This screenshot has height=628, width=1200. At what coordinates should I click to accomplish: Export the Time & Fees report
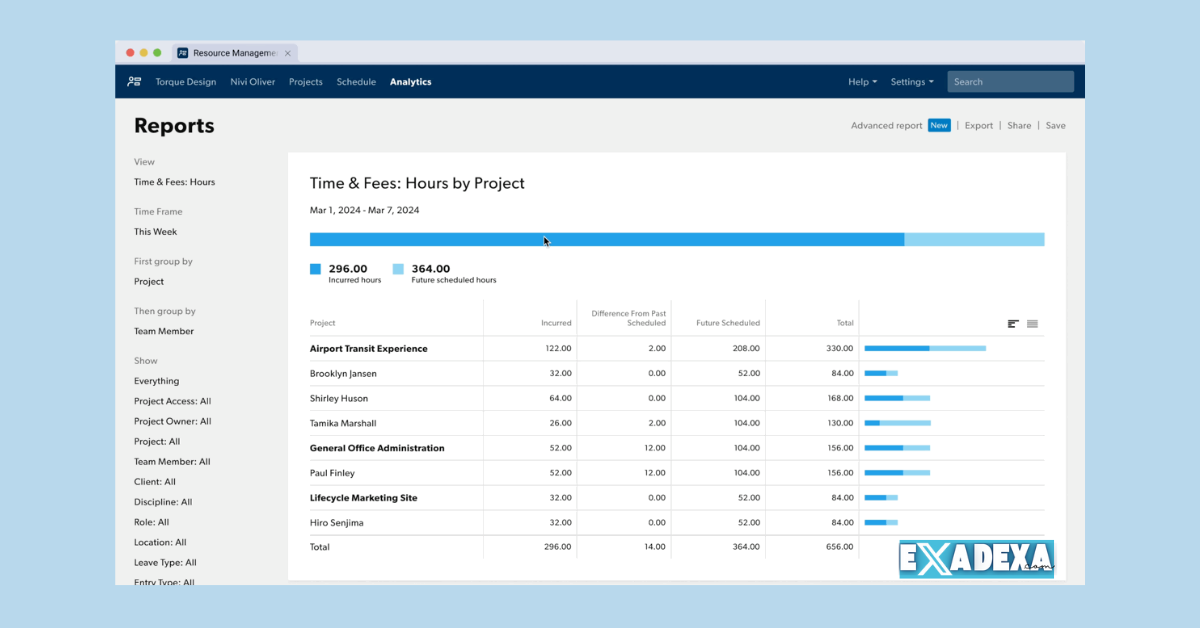pos(978,125)
